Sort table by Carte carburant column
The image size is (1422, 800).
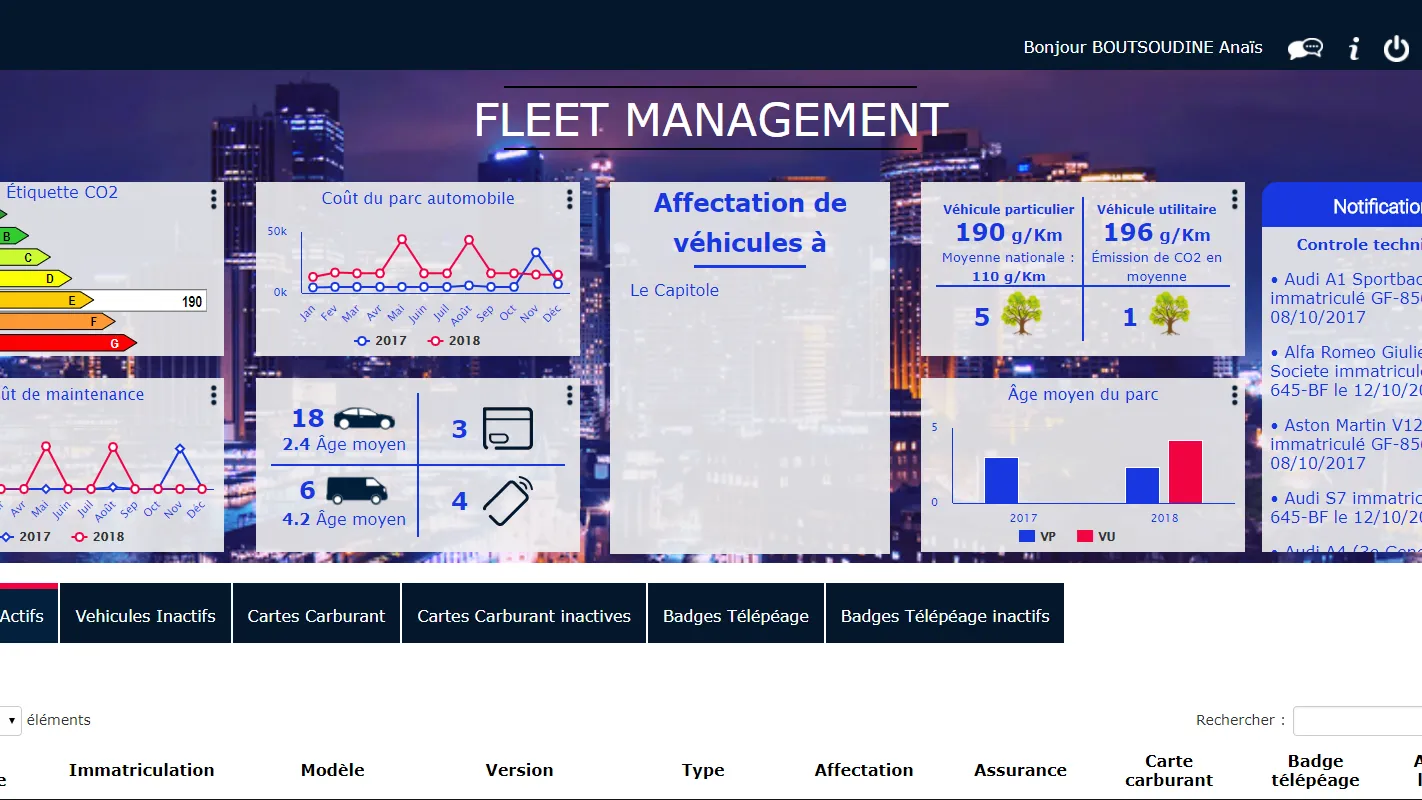click(1169, 770)
